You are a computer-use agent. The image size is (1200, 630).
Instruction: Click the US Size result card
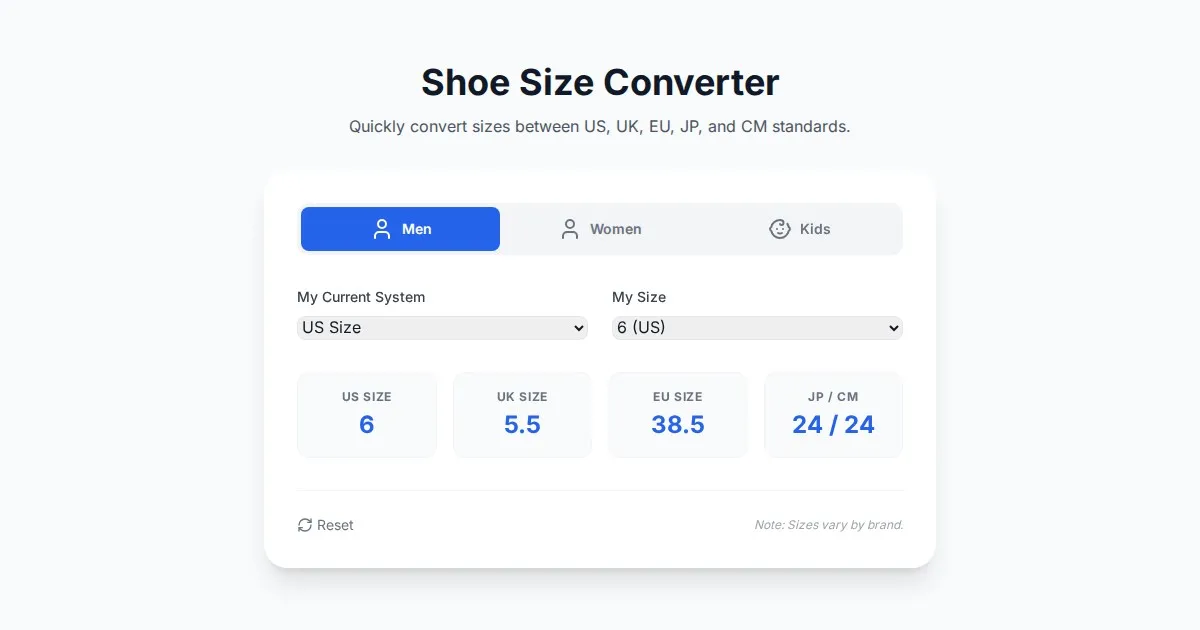[367, 415]
